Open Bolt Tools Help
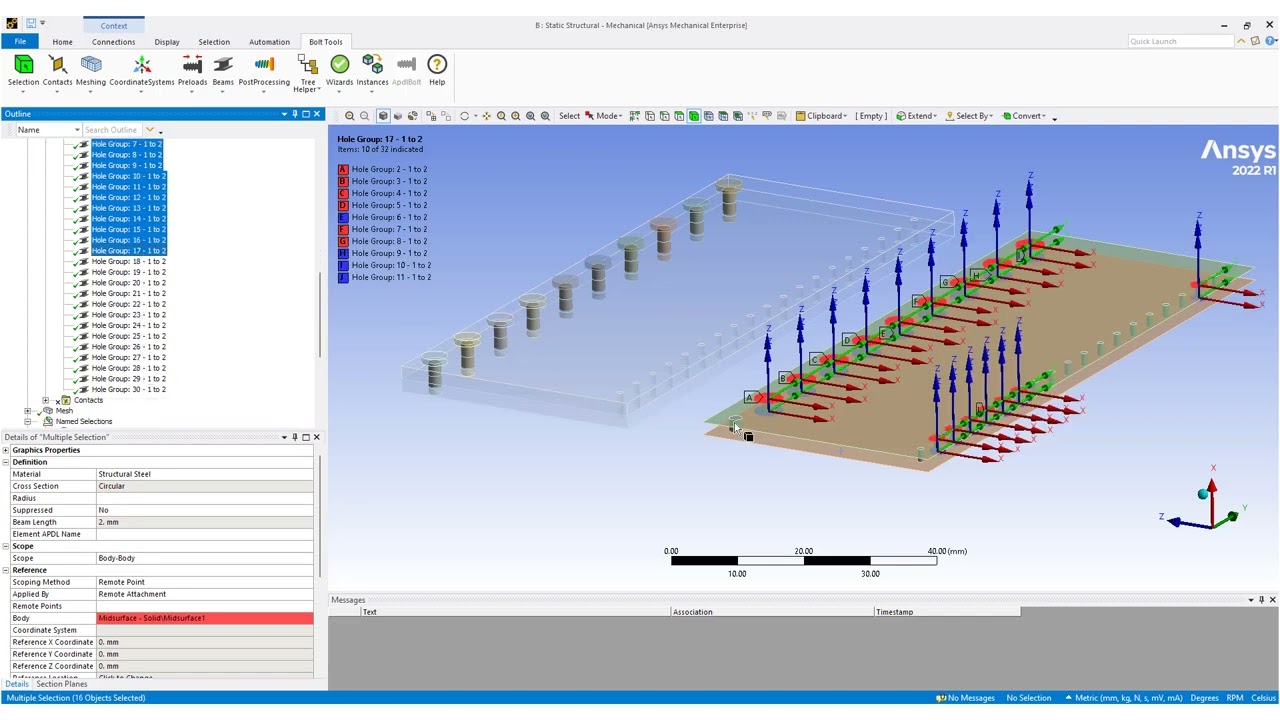Viewport: 1280px width, 720px height. [437, 71]
